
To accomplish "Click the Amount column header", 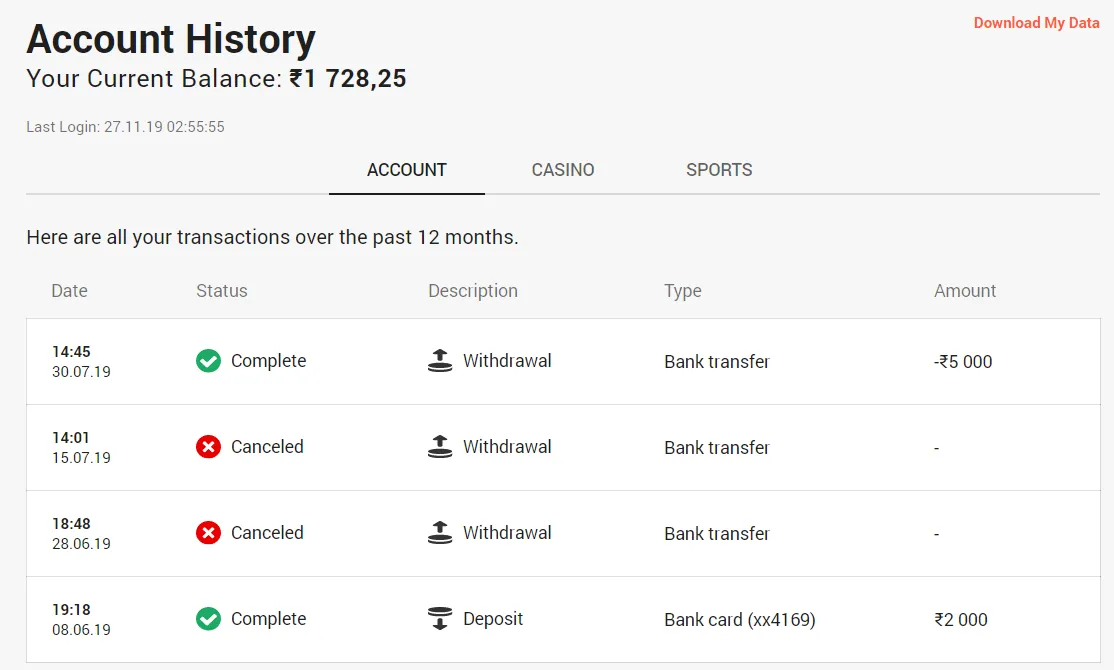I will click(x=965, y=291).
